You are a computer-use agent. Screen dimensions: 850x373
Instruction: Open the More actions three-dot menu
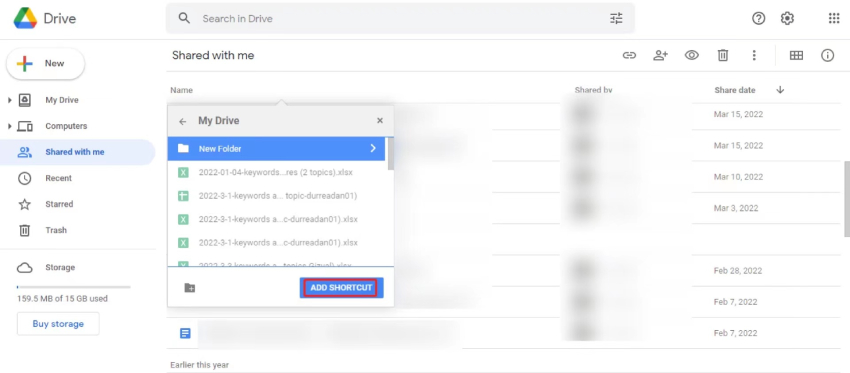pos(754,55)
